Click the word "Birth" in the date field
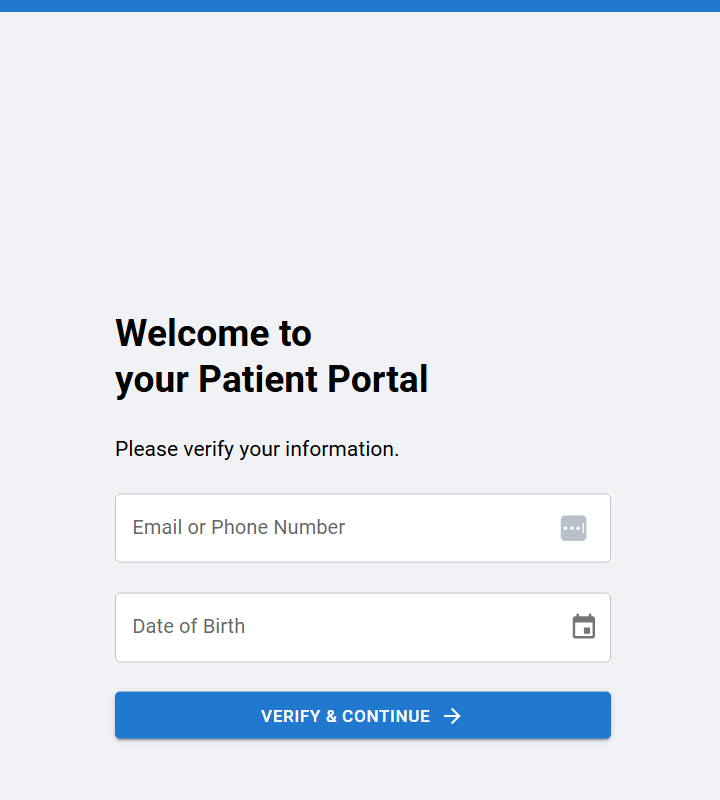Image resolution: width=720 pixels, height=800 pixels. pyautogui.click(x=224, y=627)
